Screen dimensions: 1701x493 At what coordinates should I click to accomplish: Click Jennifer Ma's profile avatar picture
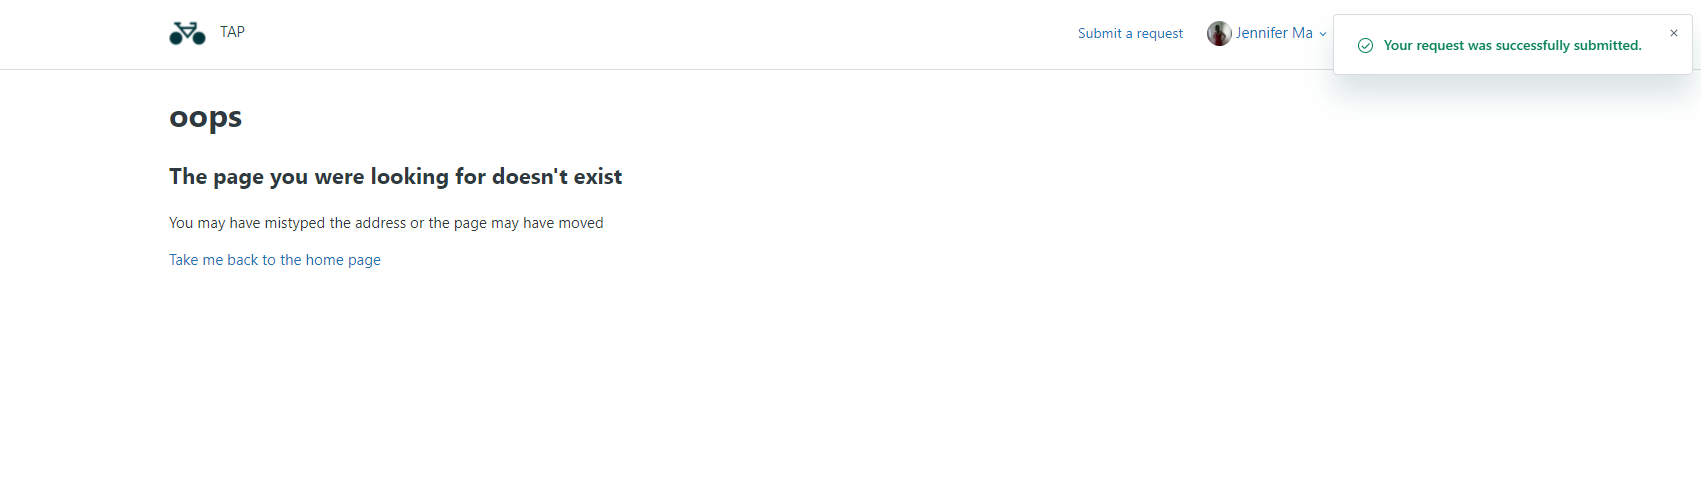[x=1219, y=34]
